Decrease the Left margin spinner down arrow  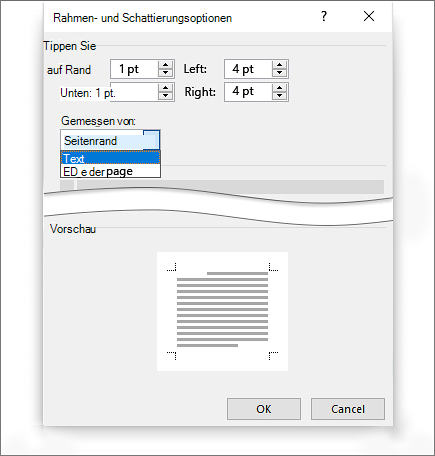[279, 72]
